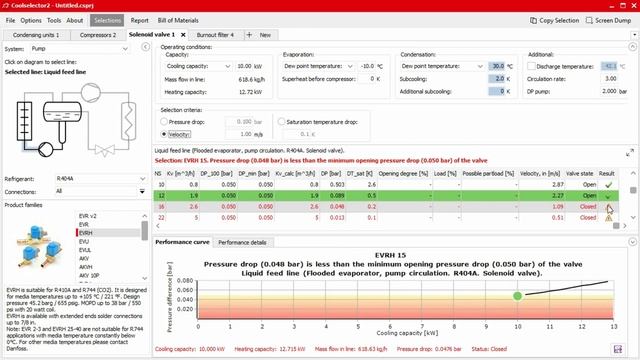Edit the Subcooling 2.0 field
The height and width of the screenshot is (360, 640).
click(497, 79)
